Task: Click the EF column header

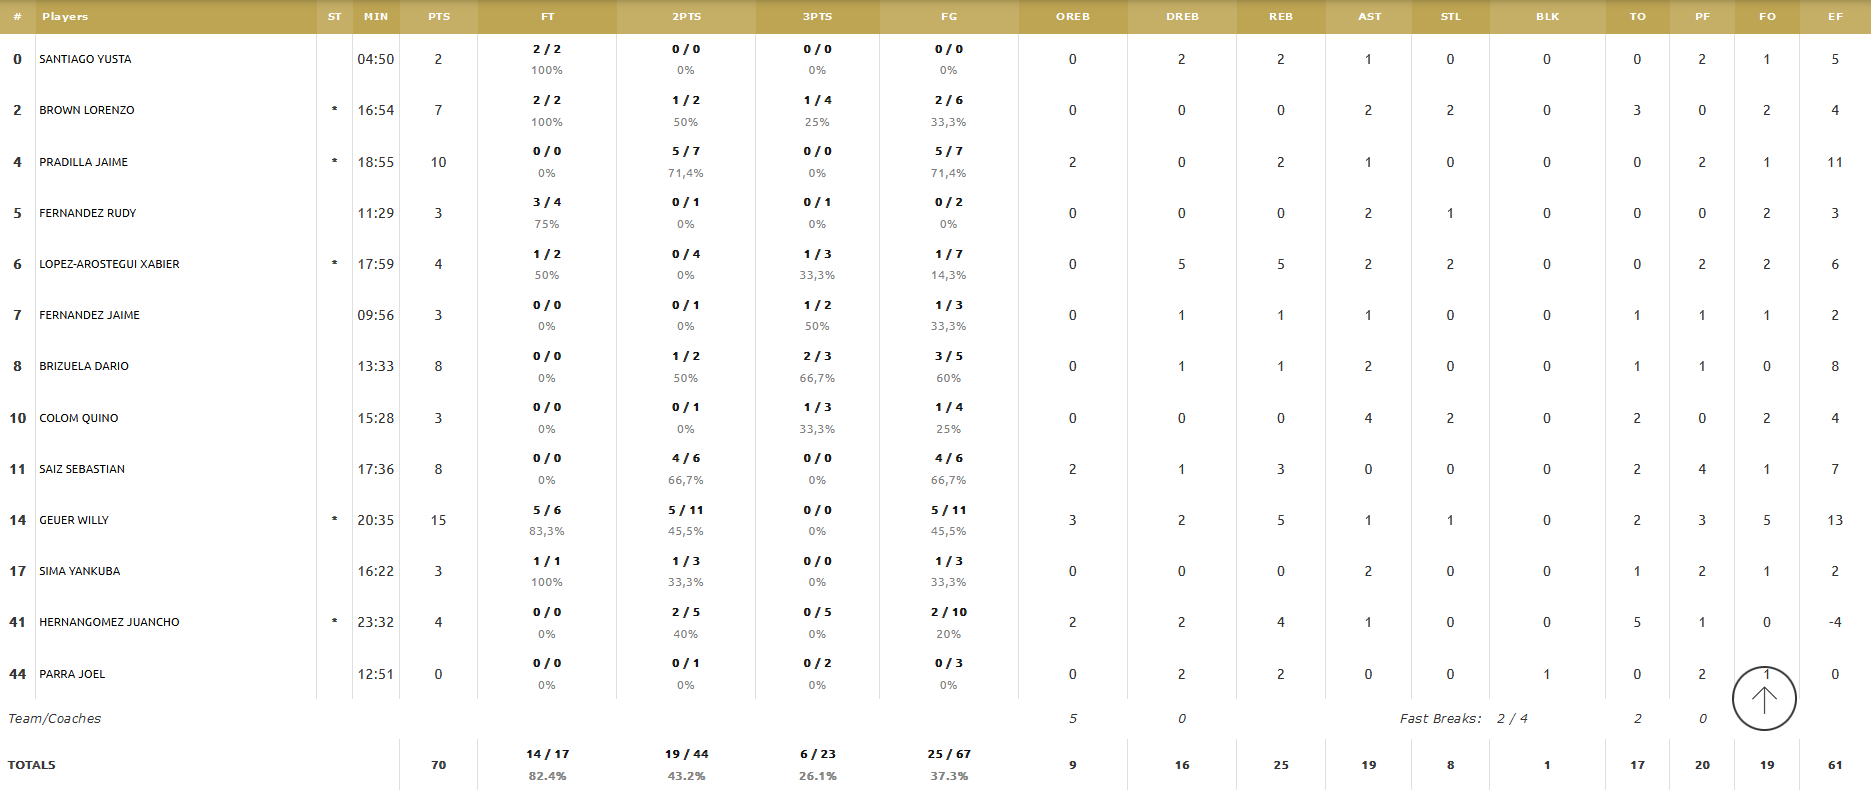Action: 1835,17
